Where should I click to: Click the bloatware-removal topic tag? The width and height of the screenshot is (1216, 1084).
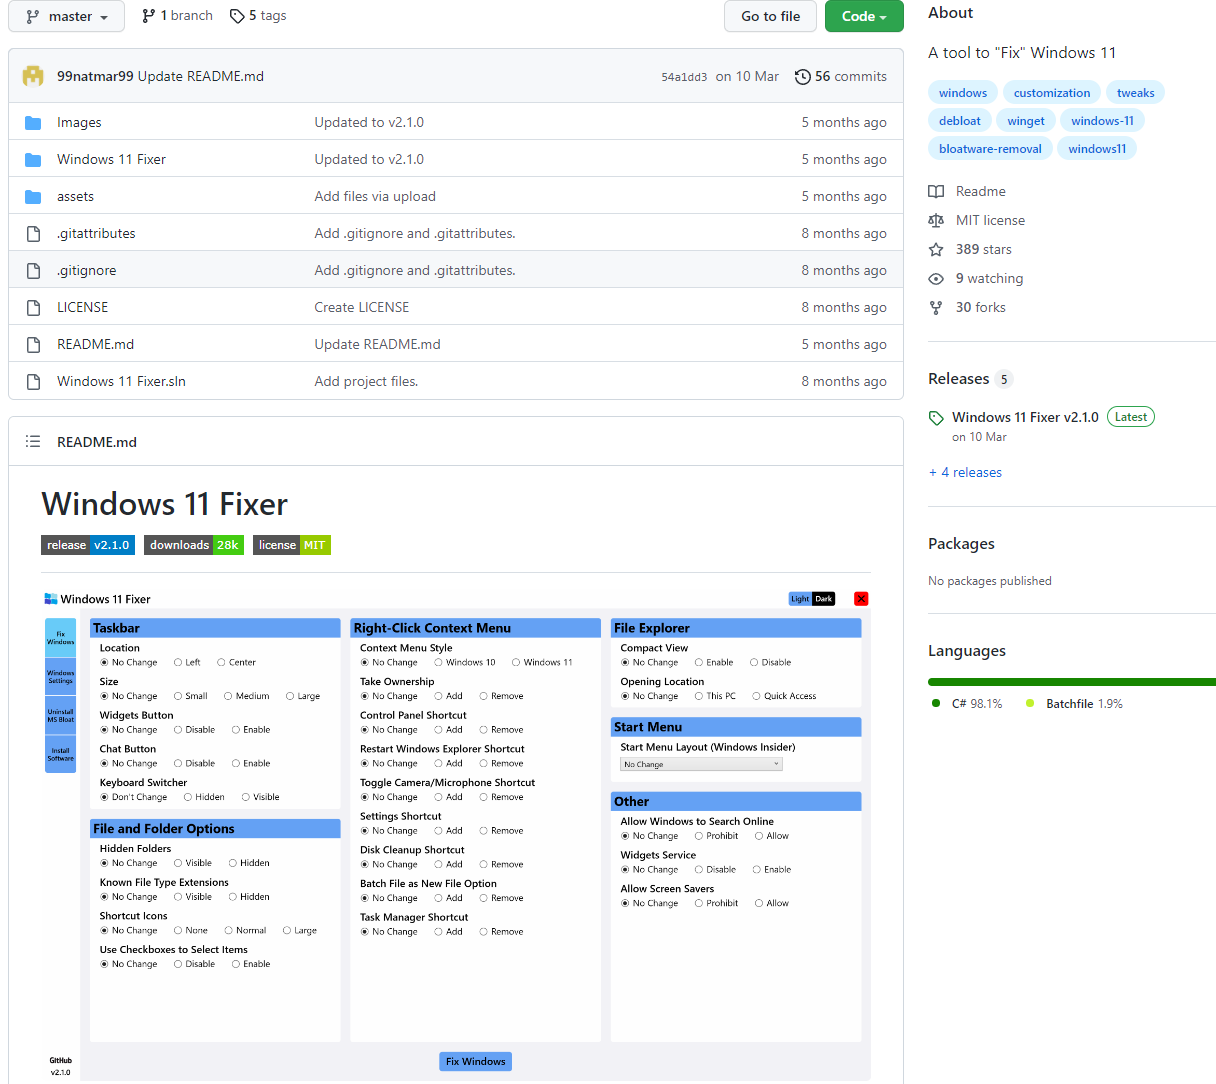point(990,149)
